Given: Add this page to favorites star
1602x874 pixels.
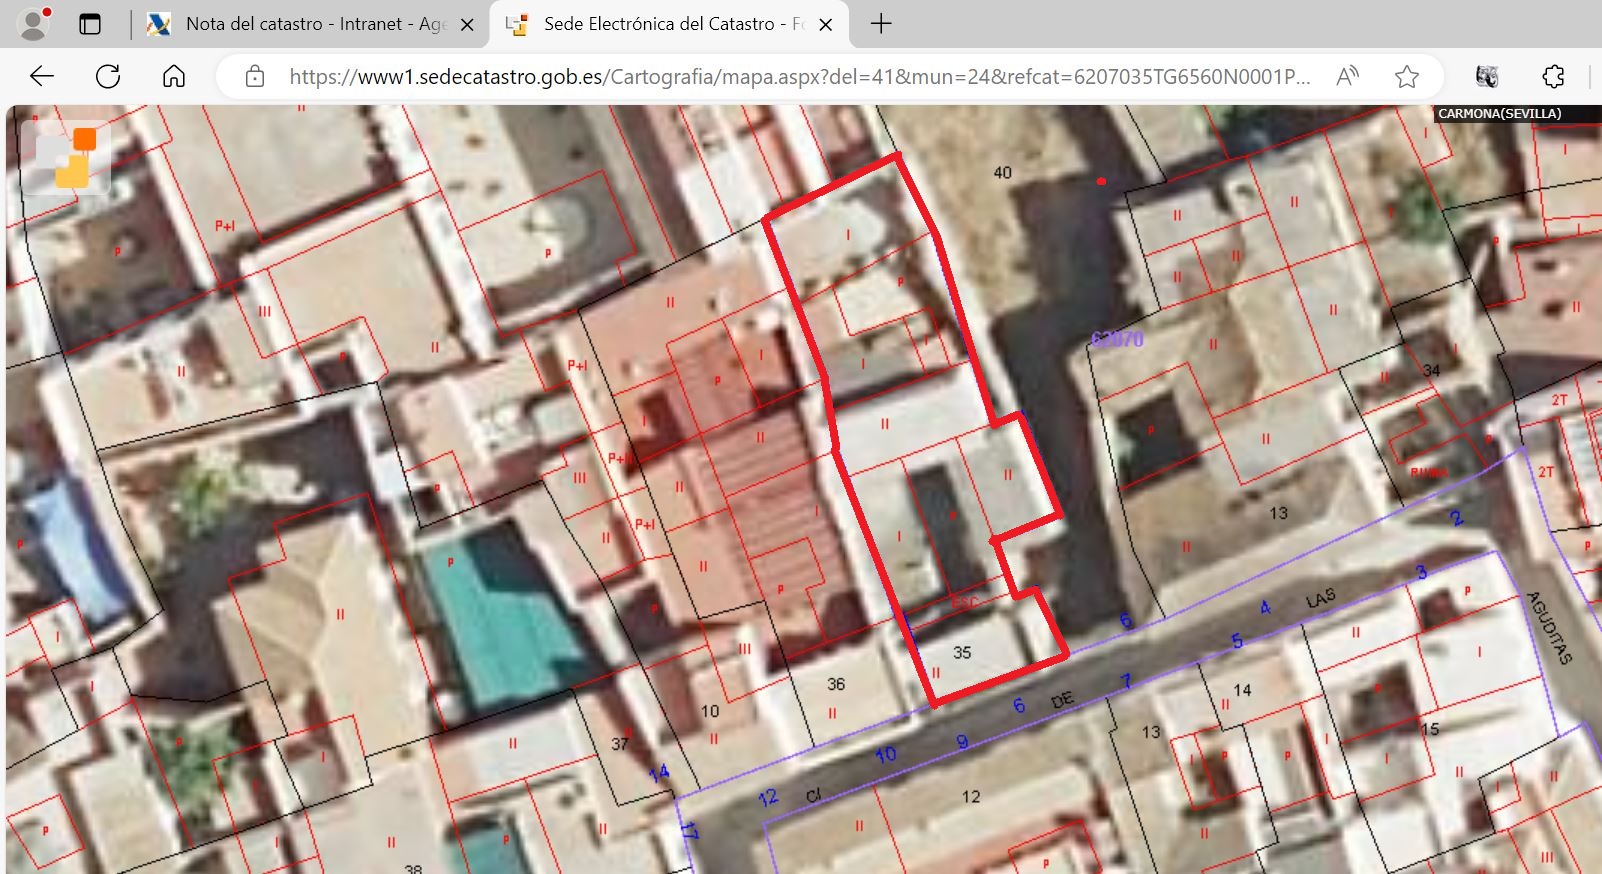Looking at the screenshot, I should 1407,76.
